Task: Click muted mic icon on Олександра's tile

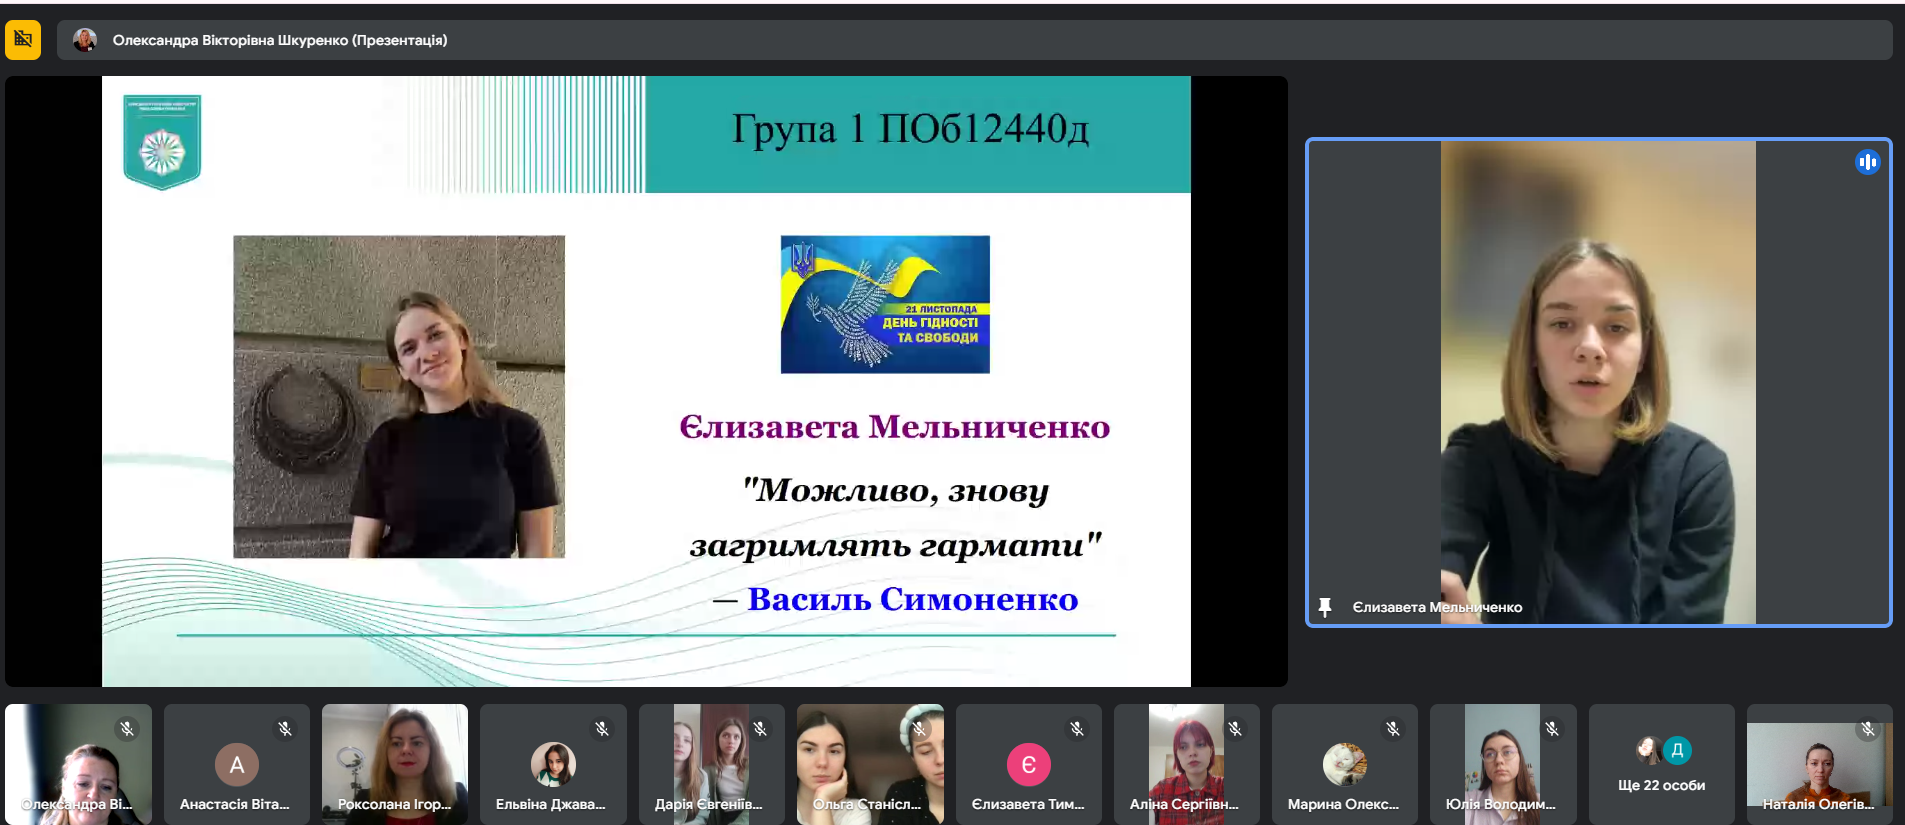Action: (x=127, y=729)
